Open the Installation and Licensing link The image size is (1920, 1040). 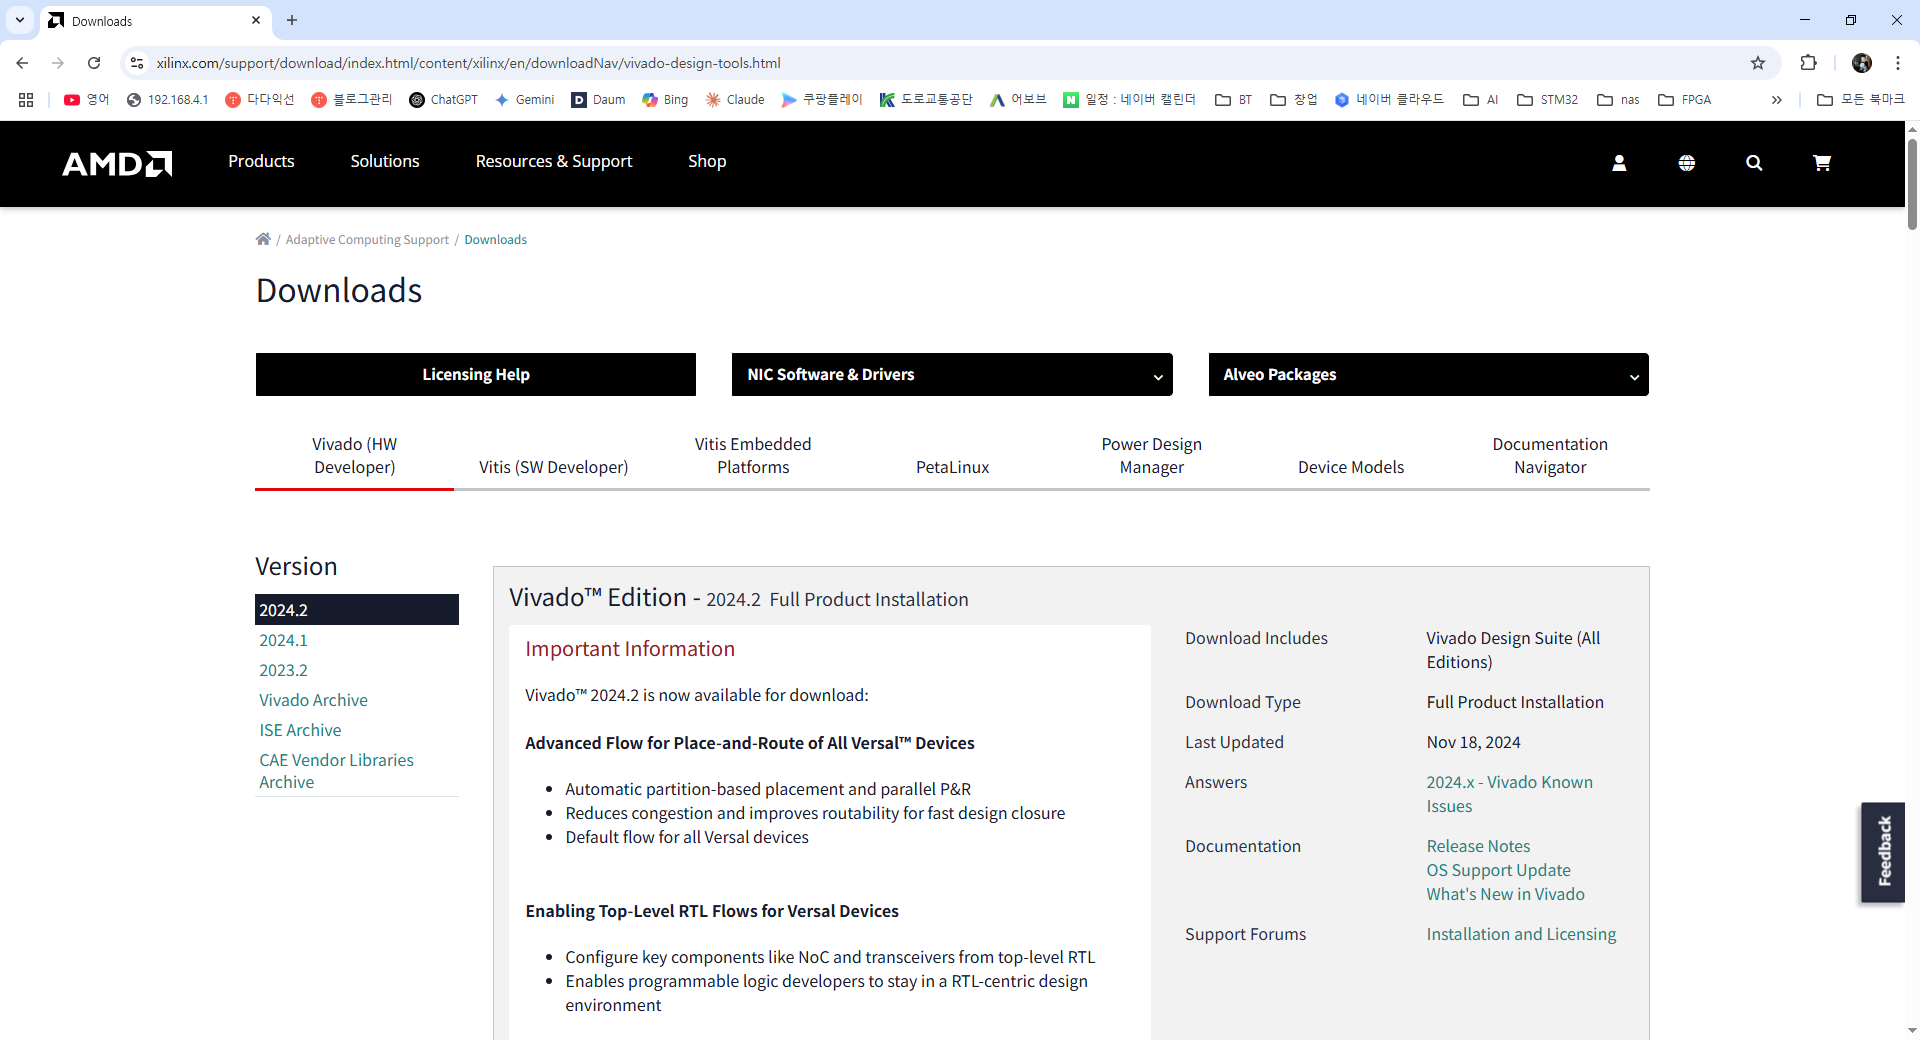click(x=1521, y=934)
